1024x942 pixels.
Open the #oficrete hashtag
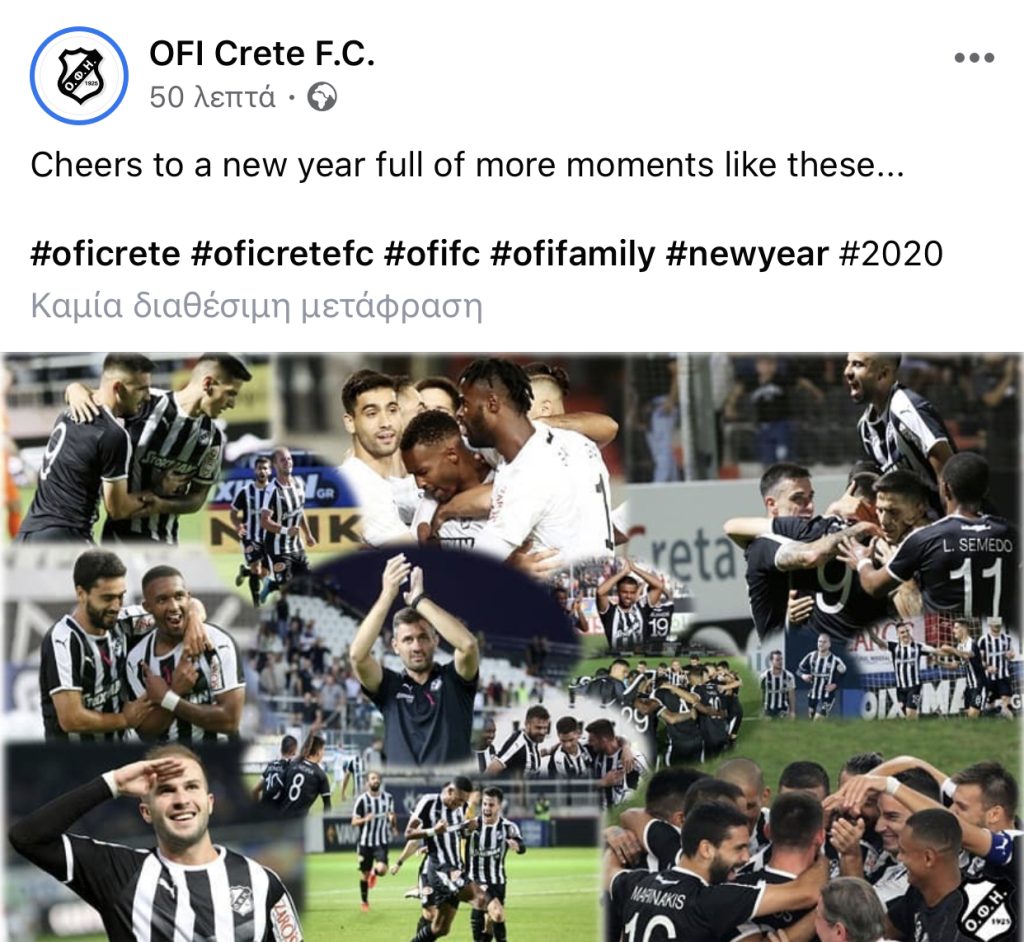pos(105,253)
